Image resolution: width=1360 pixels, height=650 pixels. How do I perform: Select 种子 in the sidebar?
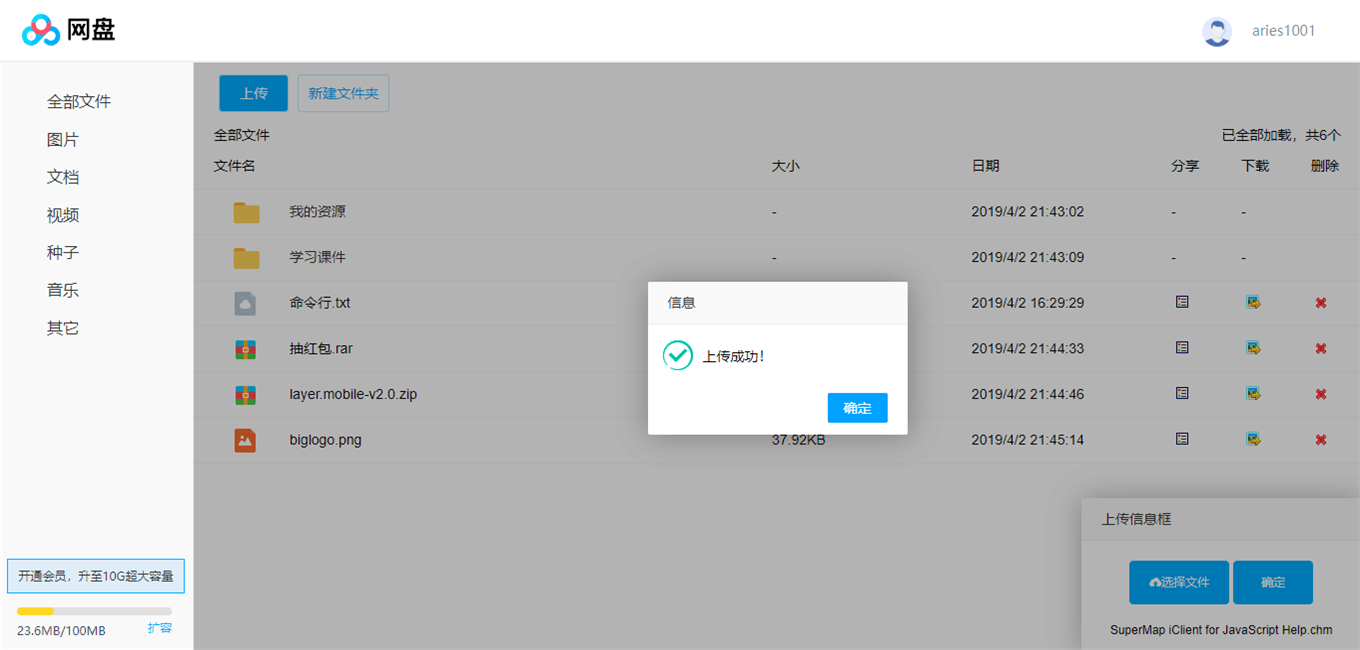coord(63,253)
